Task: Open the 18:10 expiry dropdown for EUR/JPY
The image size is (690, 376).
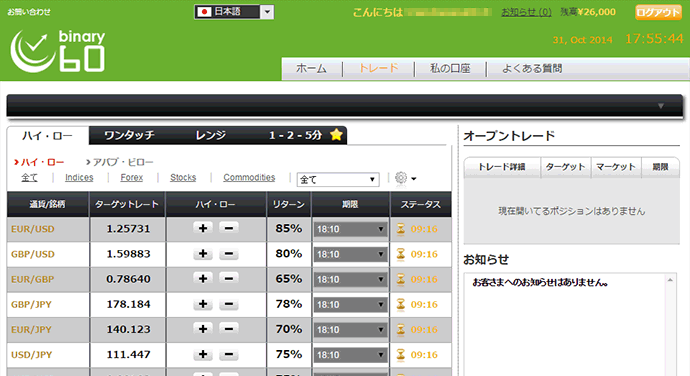Action: (350, 330)
